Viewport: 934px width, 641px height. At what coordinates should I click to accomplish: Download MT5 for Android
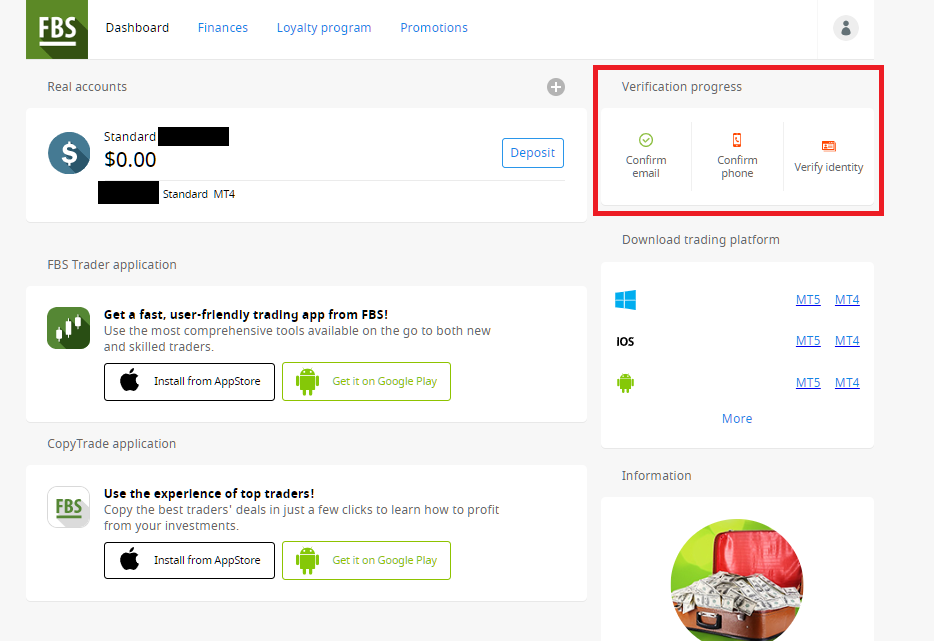point(808,382)
